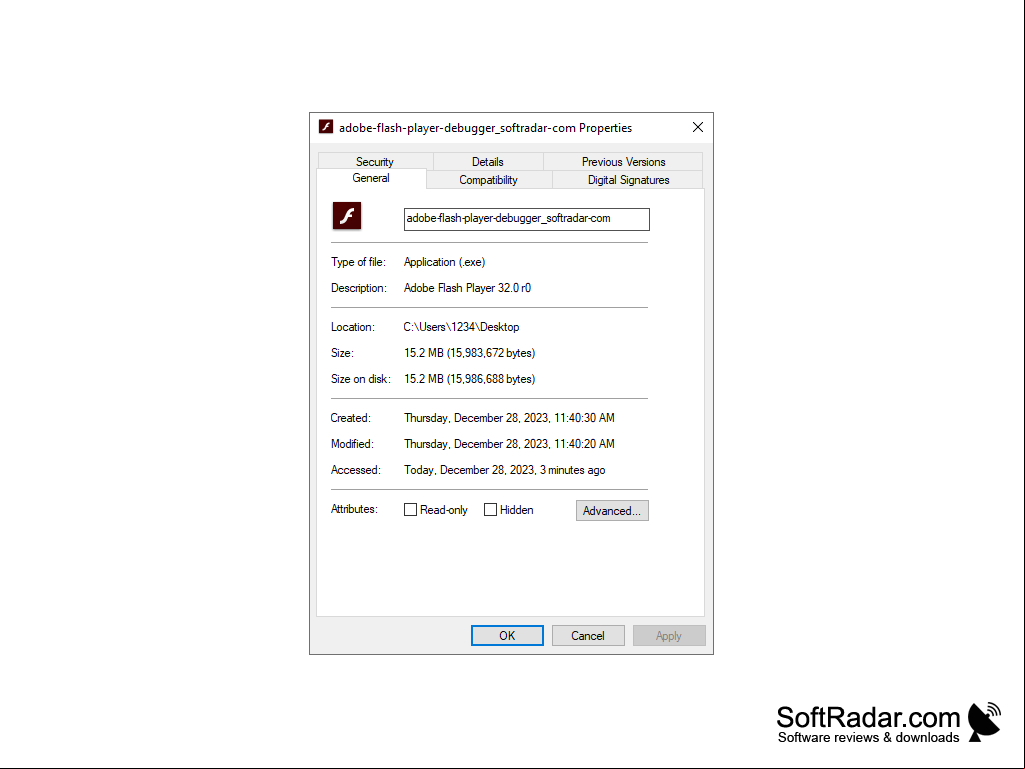The image size is (1025, 769).
Task: Confirm with the OK button
Action: point(507,636)
